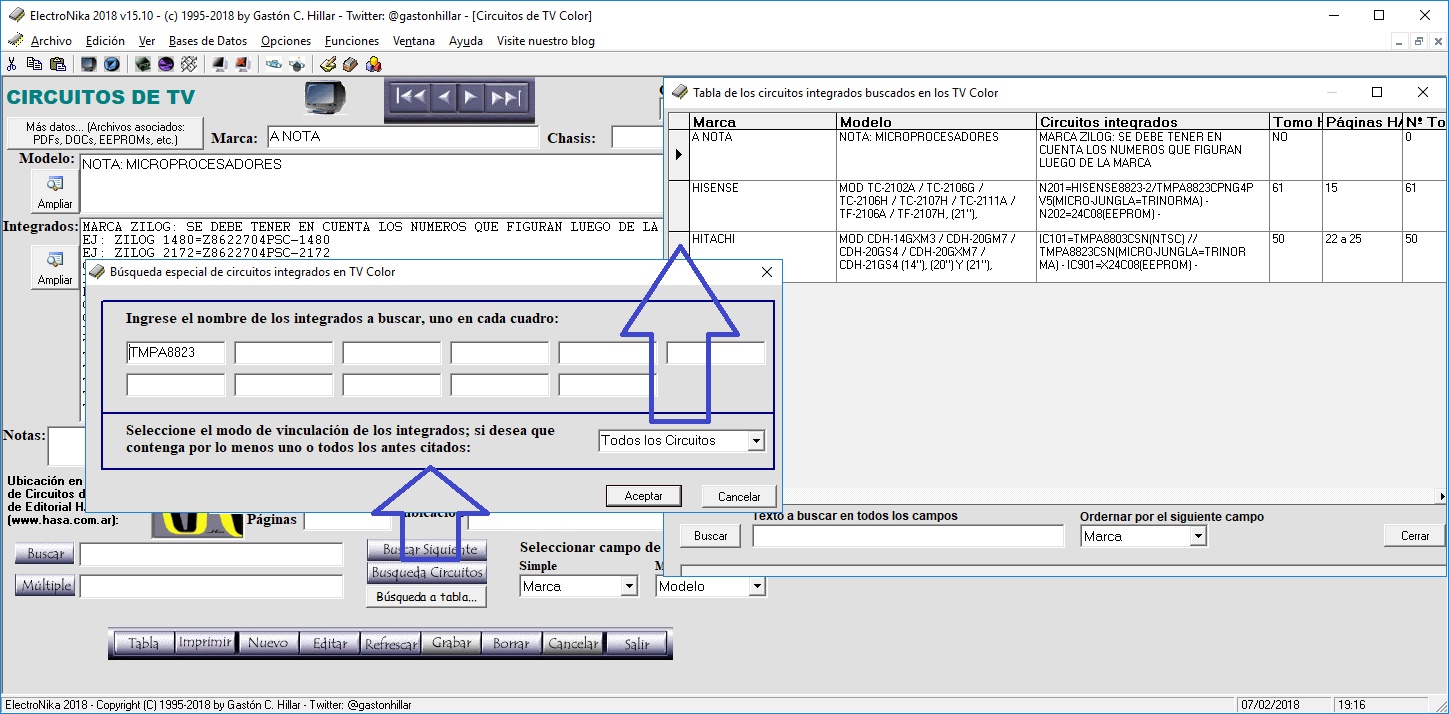Click the grey monitor toolbar icon

pyautogui.click(x=219, y=64)
